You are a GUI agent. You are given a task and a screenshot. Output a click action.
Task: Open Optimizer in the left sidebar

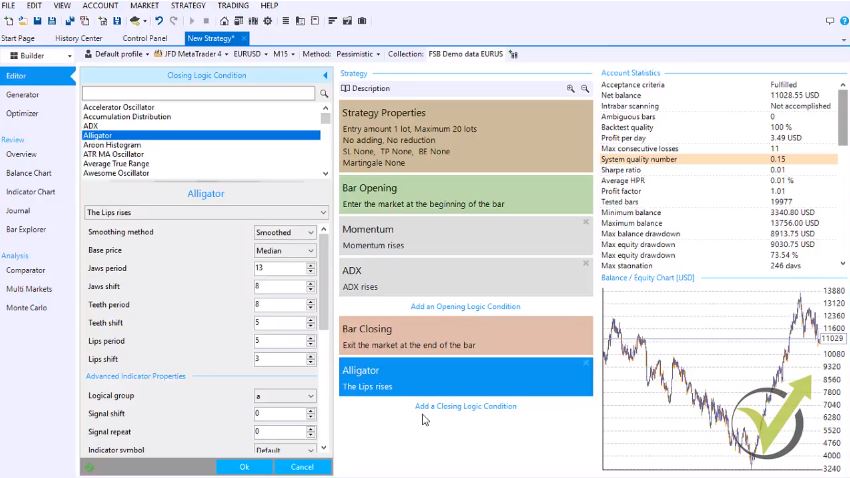click(22, 114)
